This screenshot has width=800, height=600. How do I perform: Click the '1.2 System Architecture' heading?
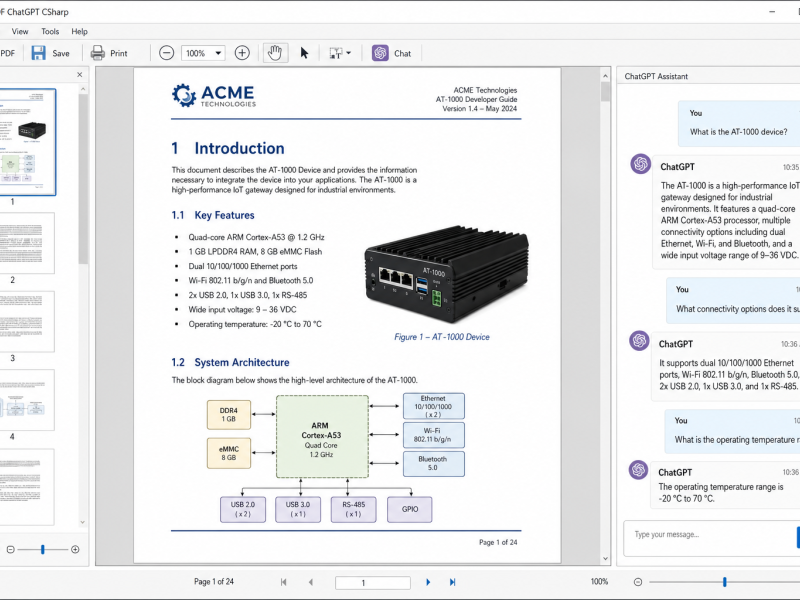tap(231, 362)
